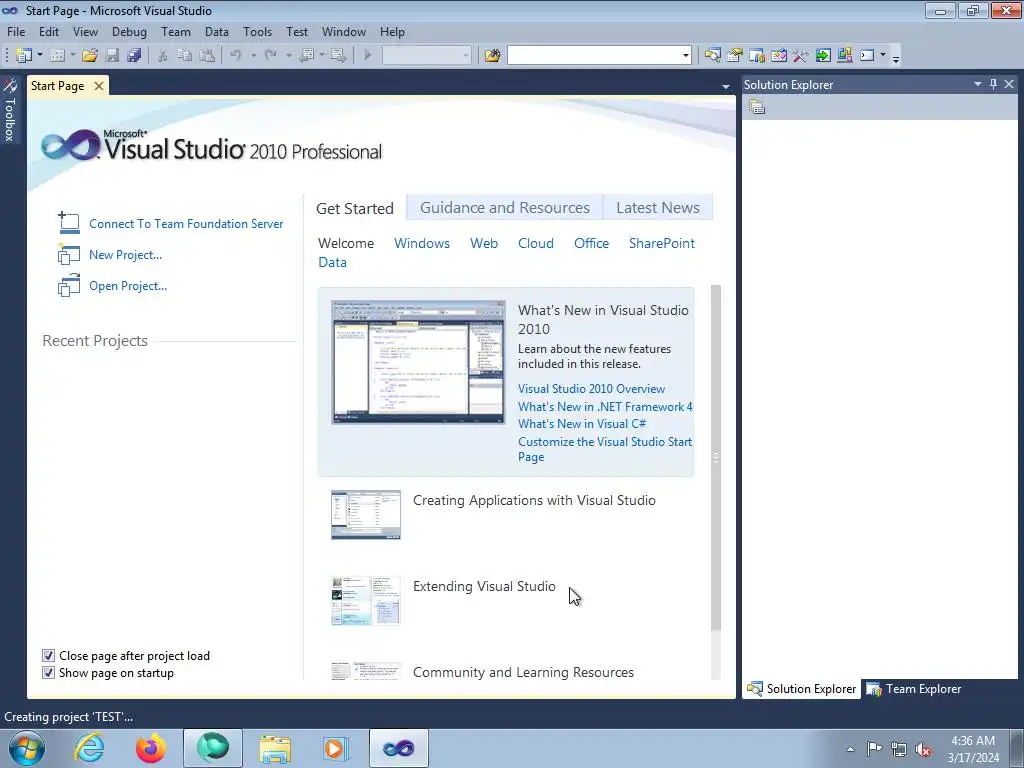1024x768 pixels.
Task: Open What's New in Visual C# link
Action: 582,424
